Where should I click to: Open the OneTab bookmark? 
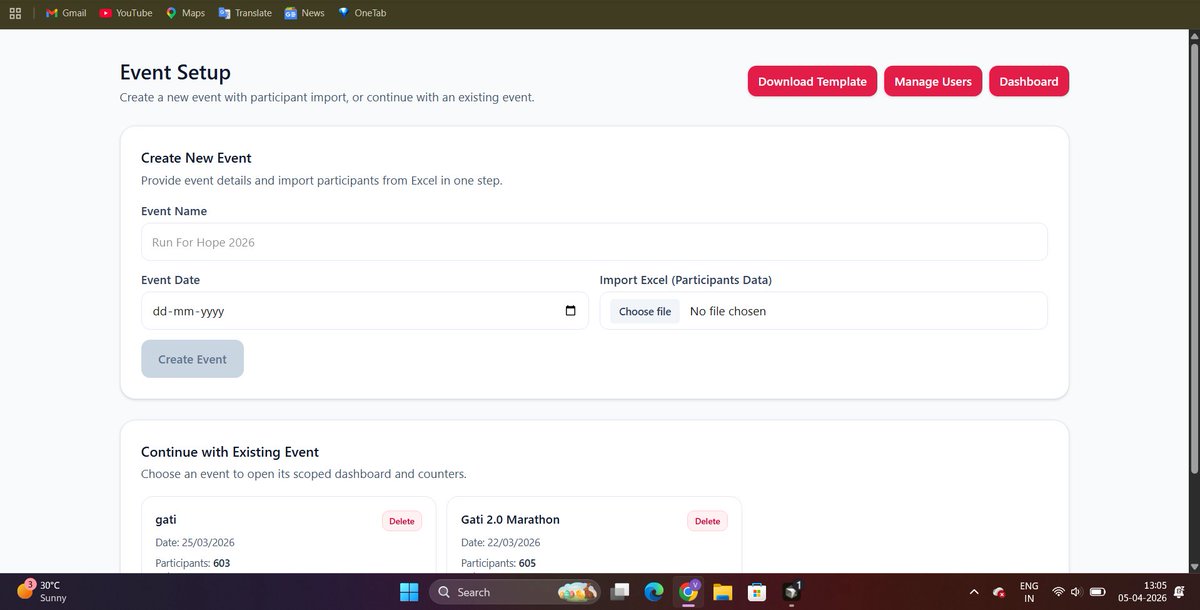pos(362,13)
